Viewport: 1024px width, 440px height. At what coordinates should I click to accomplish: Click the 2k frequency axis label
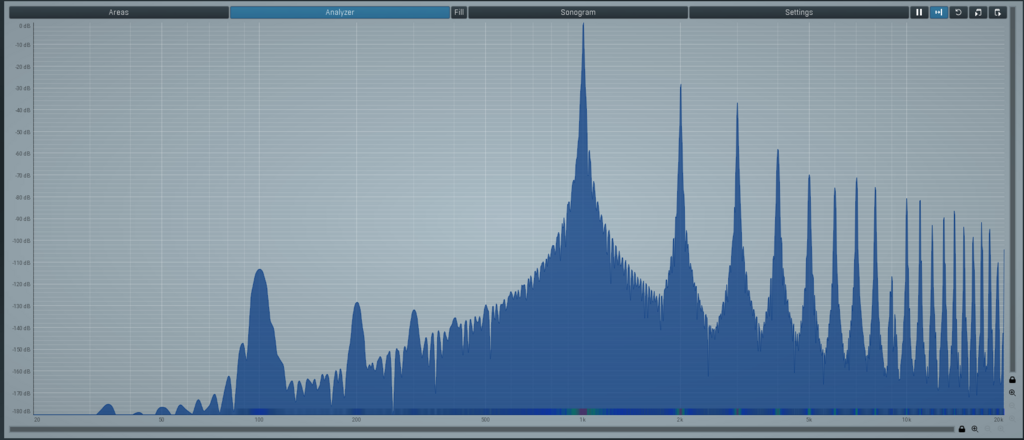pyautogui.click(x=680, y=420)
